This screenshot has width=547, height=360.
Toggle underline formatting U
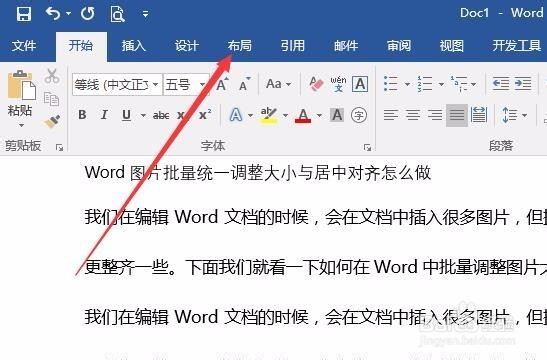[x=127, y=115]
